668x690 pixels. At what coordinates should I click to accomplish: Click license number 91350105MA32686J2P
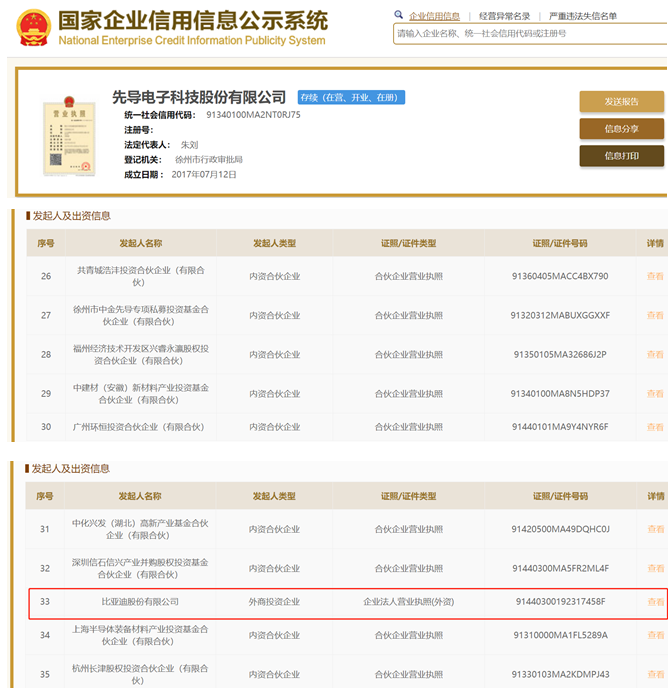click(560, 355)
